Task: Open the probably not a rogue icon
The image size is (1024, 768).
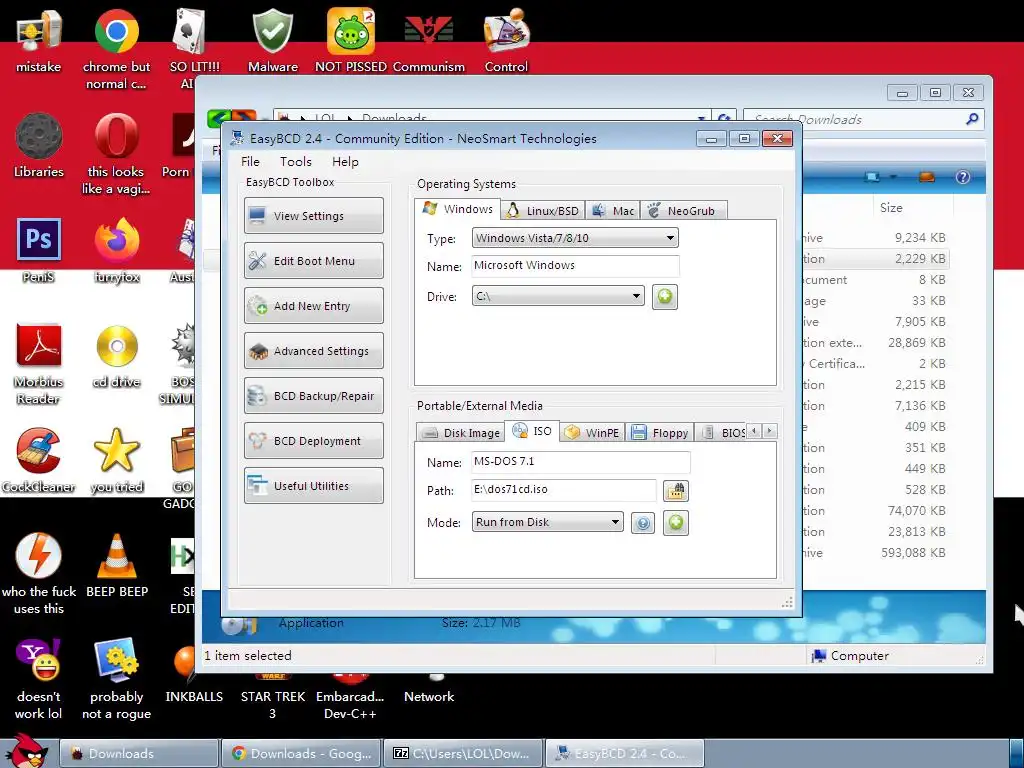Action: (116, 679)
